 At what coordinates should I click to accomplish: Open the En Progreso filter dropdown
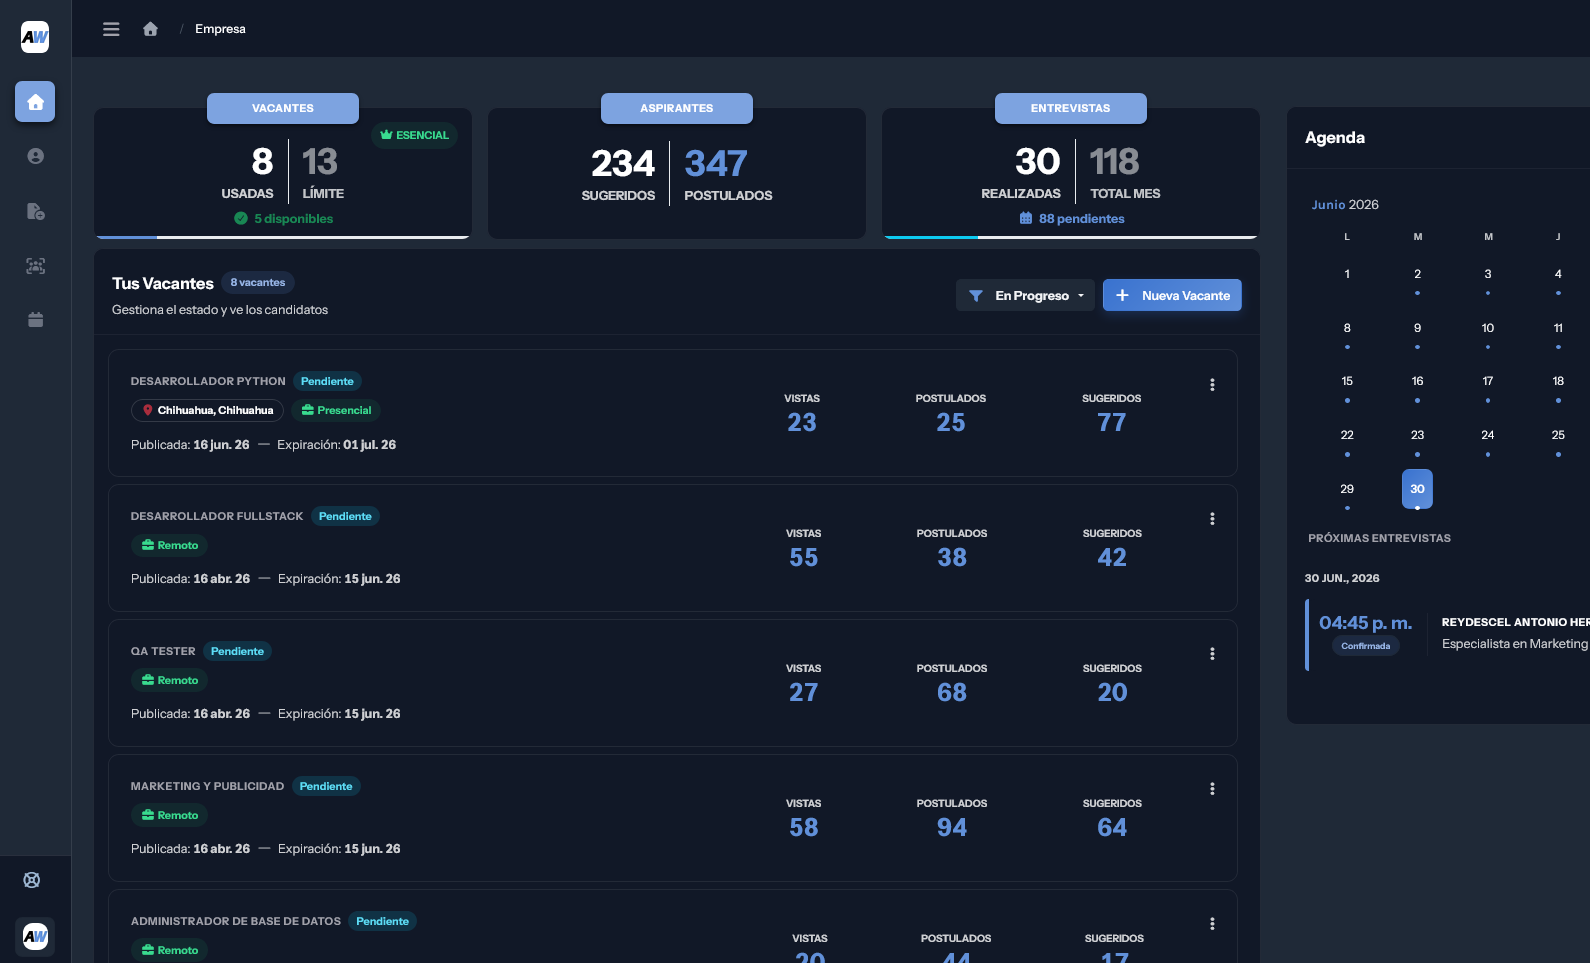click(x=1025, y=296)
